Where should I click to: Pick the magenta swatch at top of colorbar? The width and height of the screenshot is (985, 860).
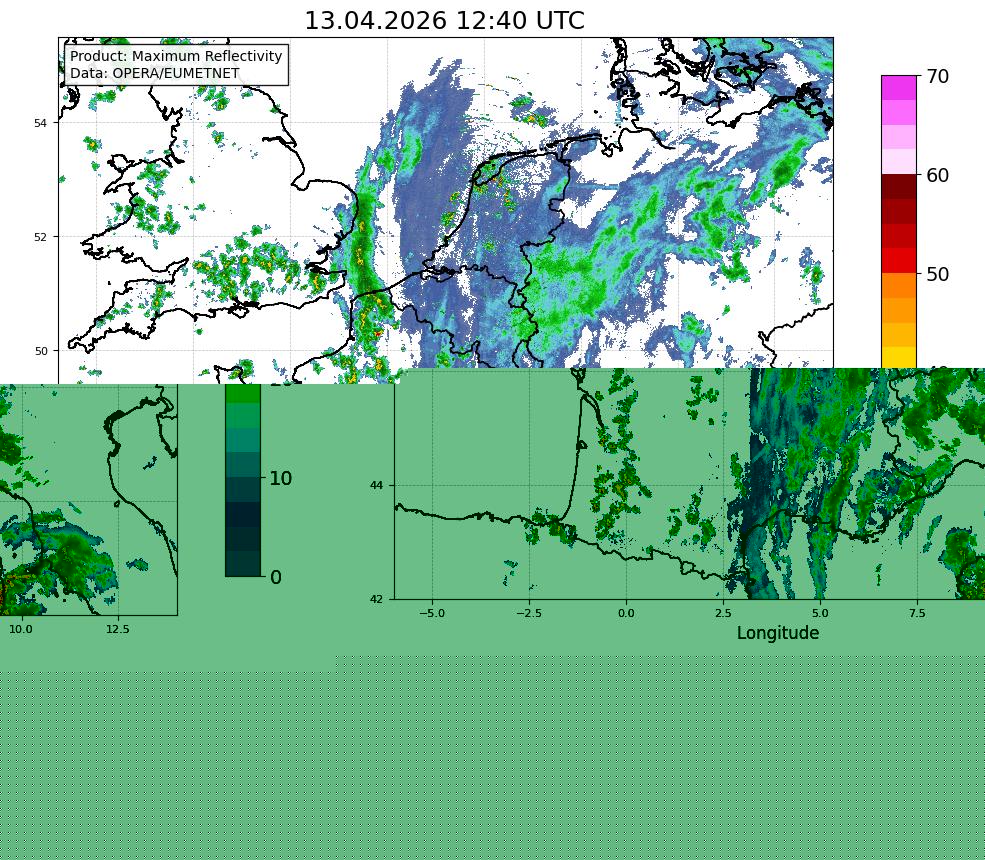(x=899, y=88)
